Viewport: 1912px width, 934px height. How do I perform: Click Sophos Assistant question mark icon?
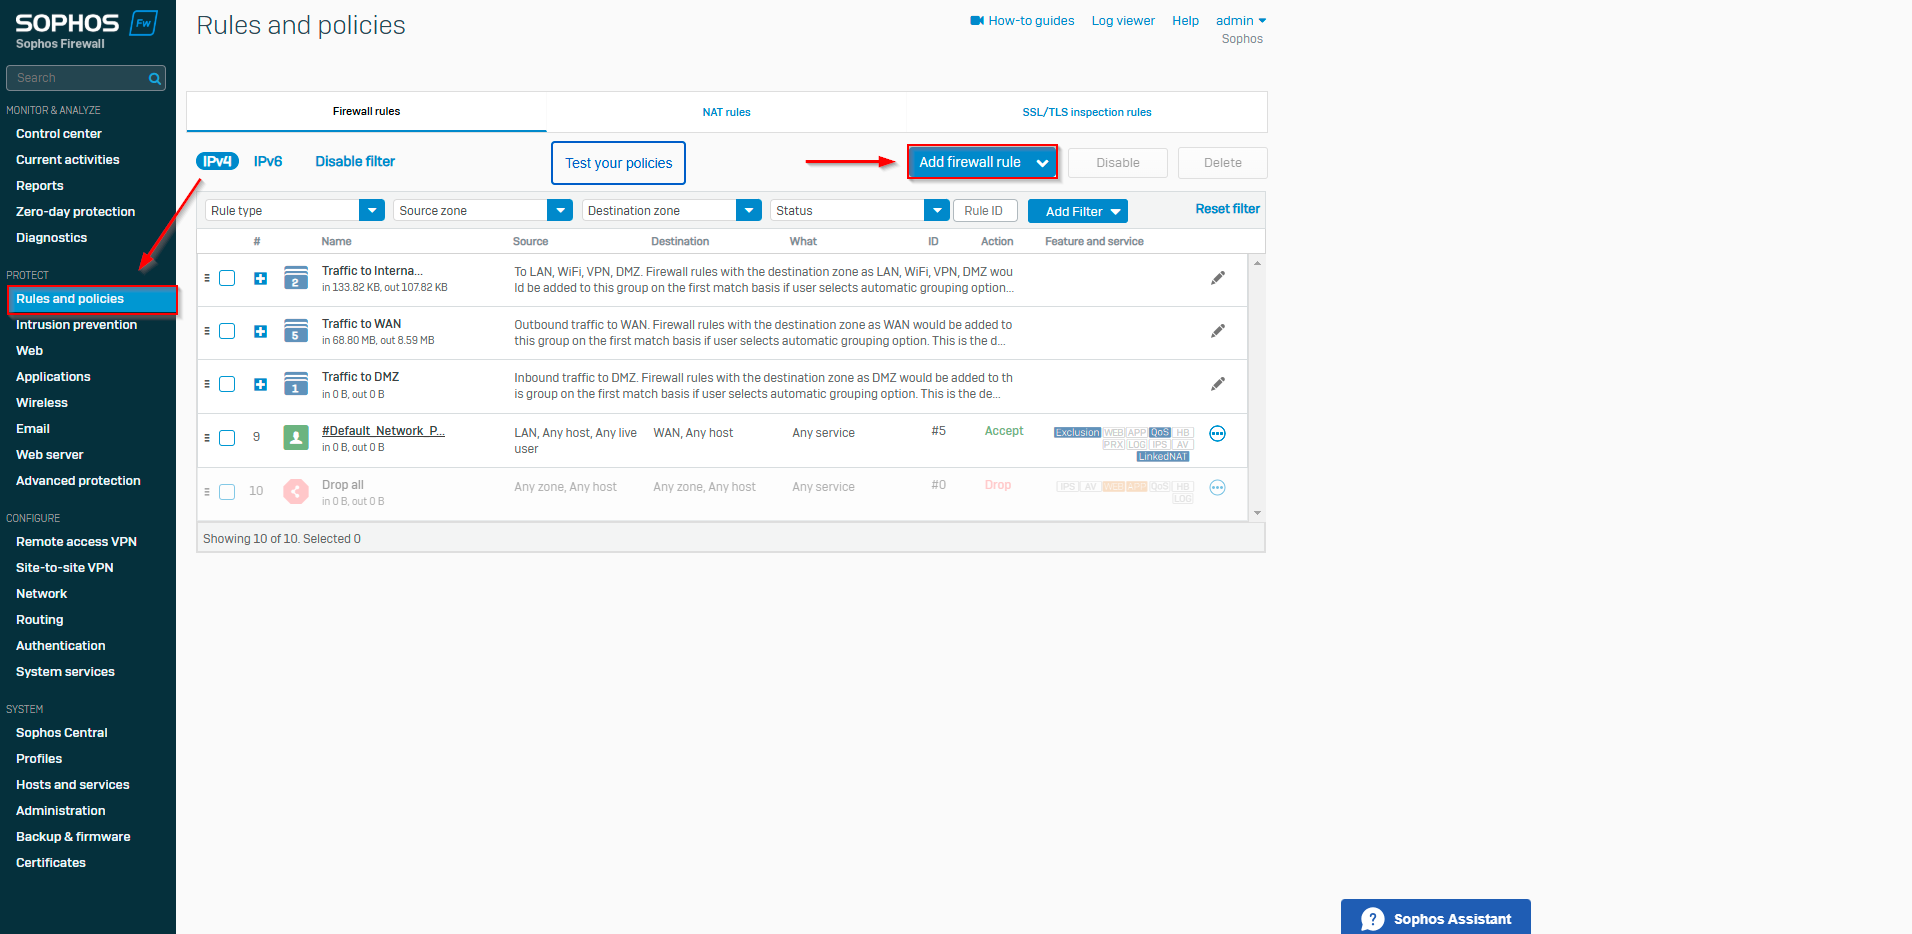pyautogui.click(x=1373, y=919)
